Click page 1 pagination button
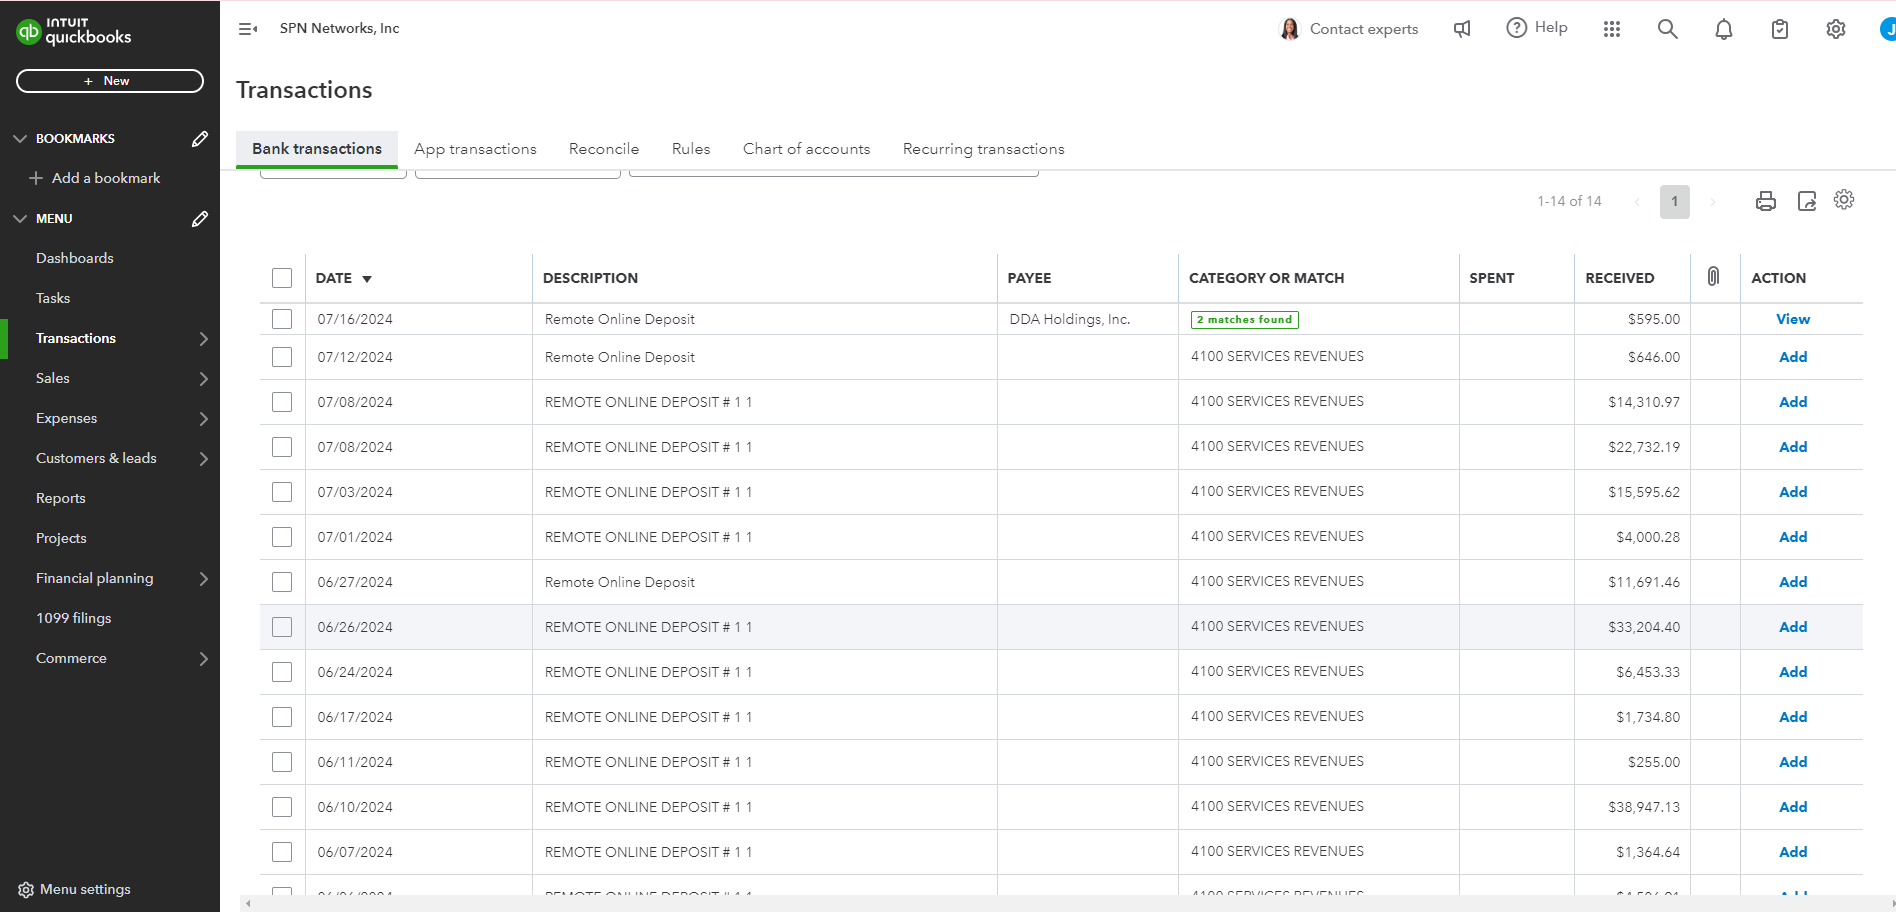This screenshot has height=912, width=1896. coord(1675,202)
